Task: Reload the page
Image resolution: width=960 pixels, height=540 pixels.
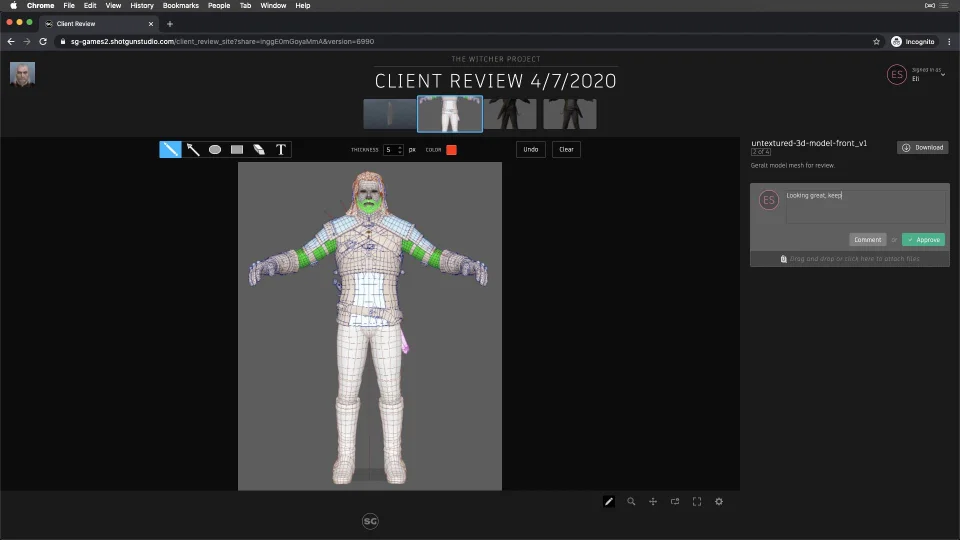Action: click(43, 42)
